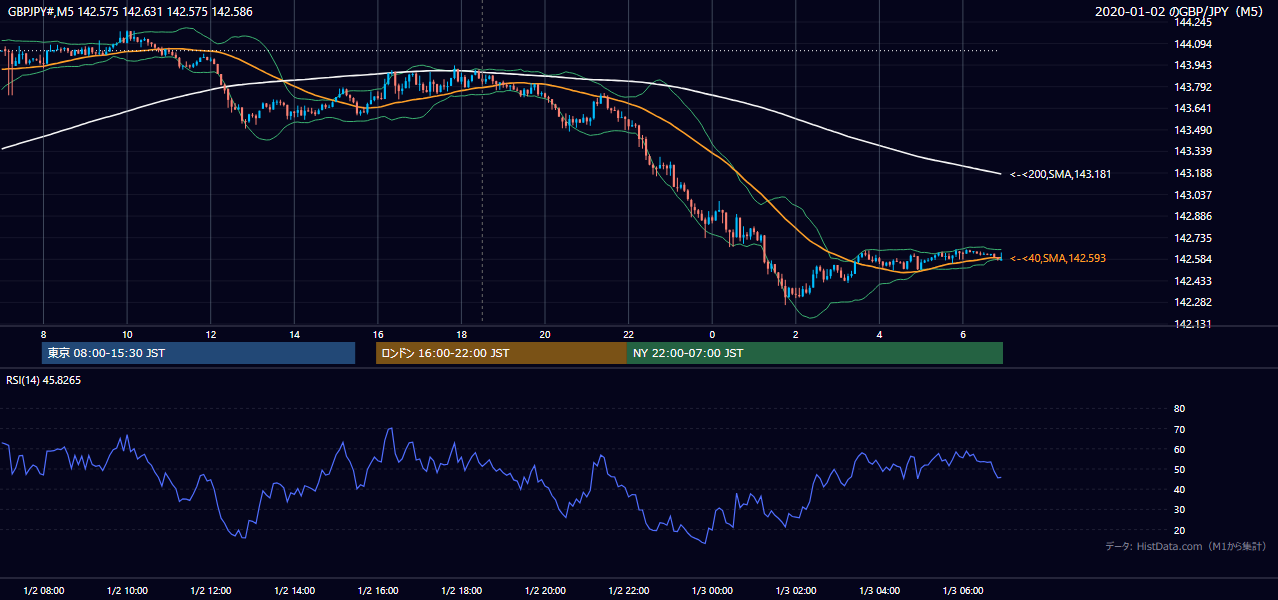Select the <-<200,SMA,143.181 moving average label
Image resolution: width=1278 pixels, height=600 pixels.
pyautogui.click(x=1060, y=174)
